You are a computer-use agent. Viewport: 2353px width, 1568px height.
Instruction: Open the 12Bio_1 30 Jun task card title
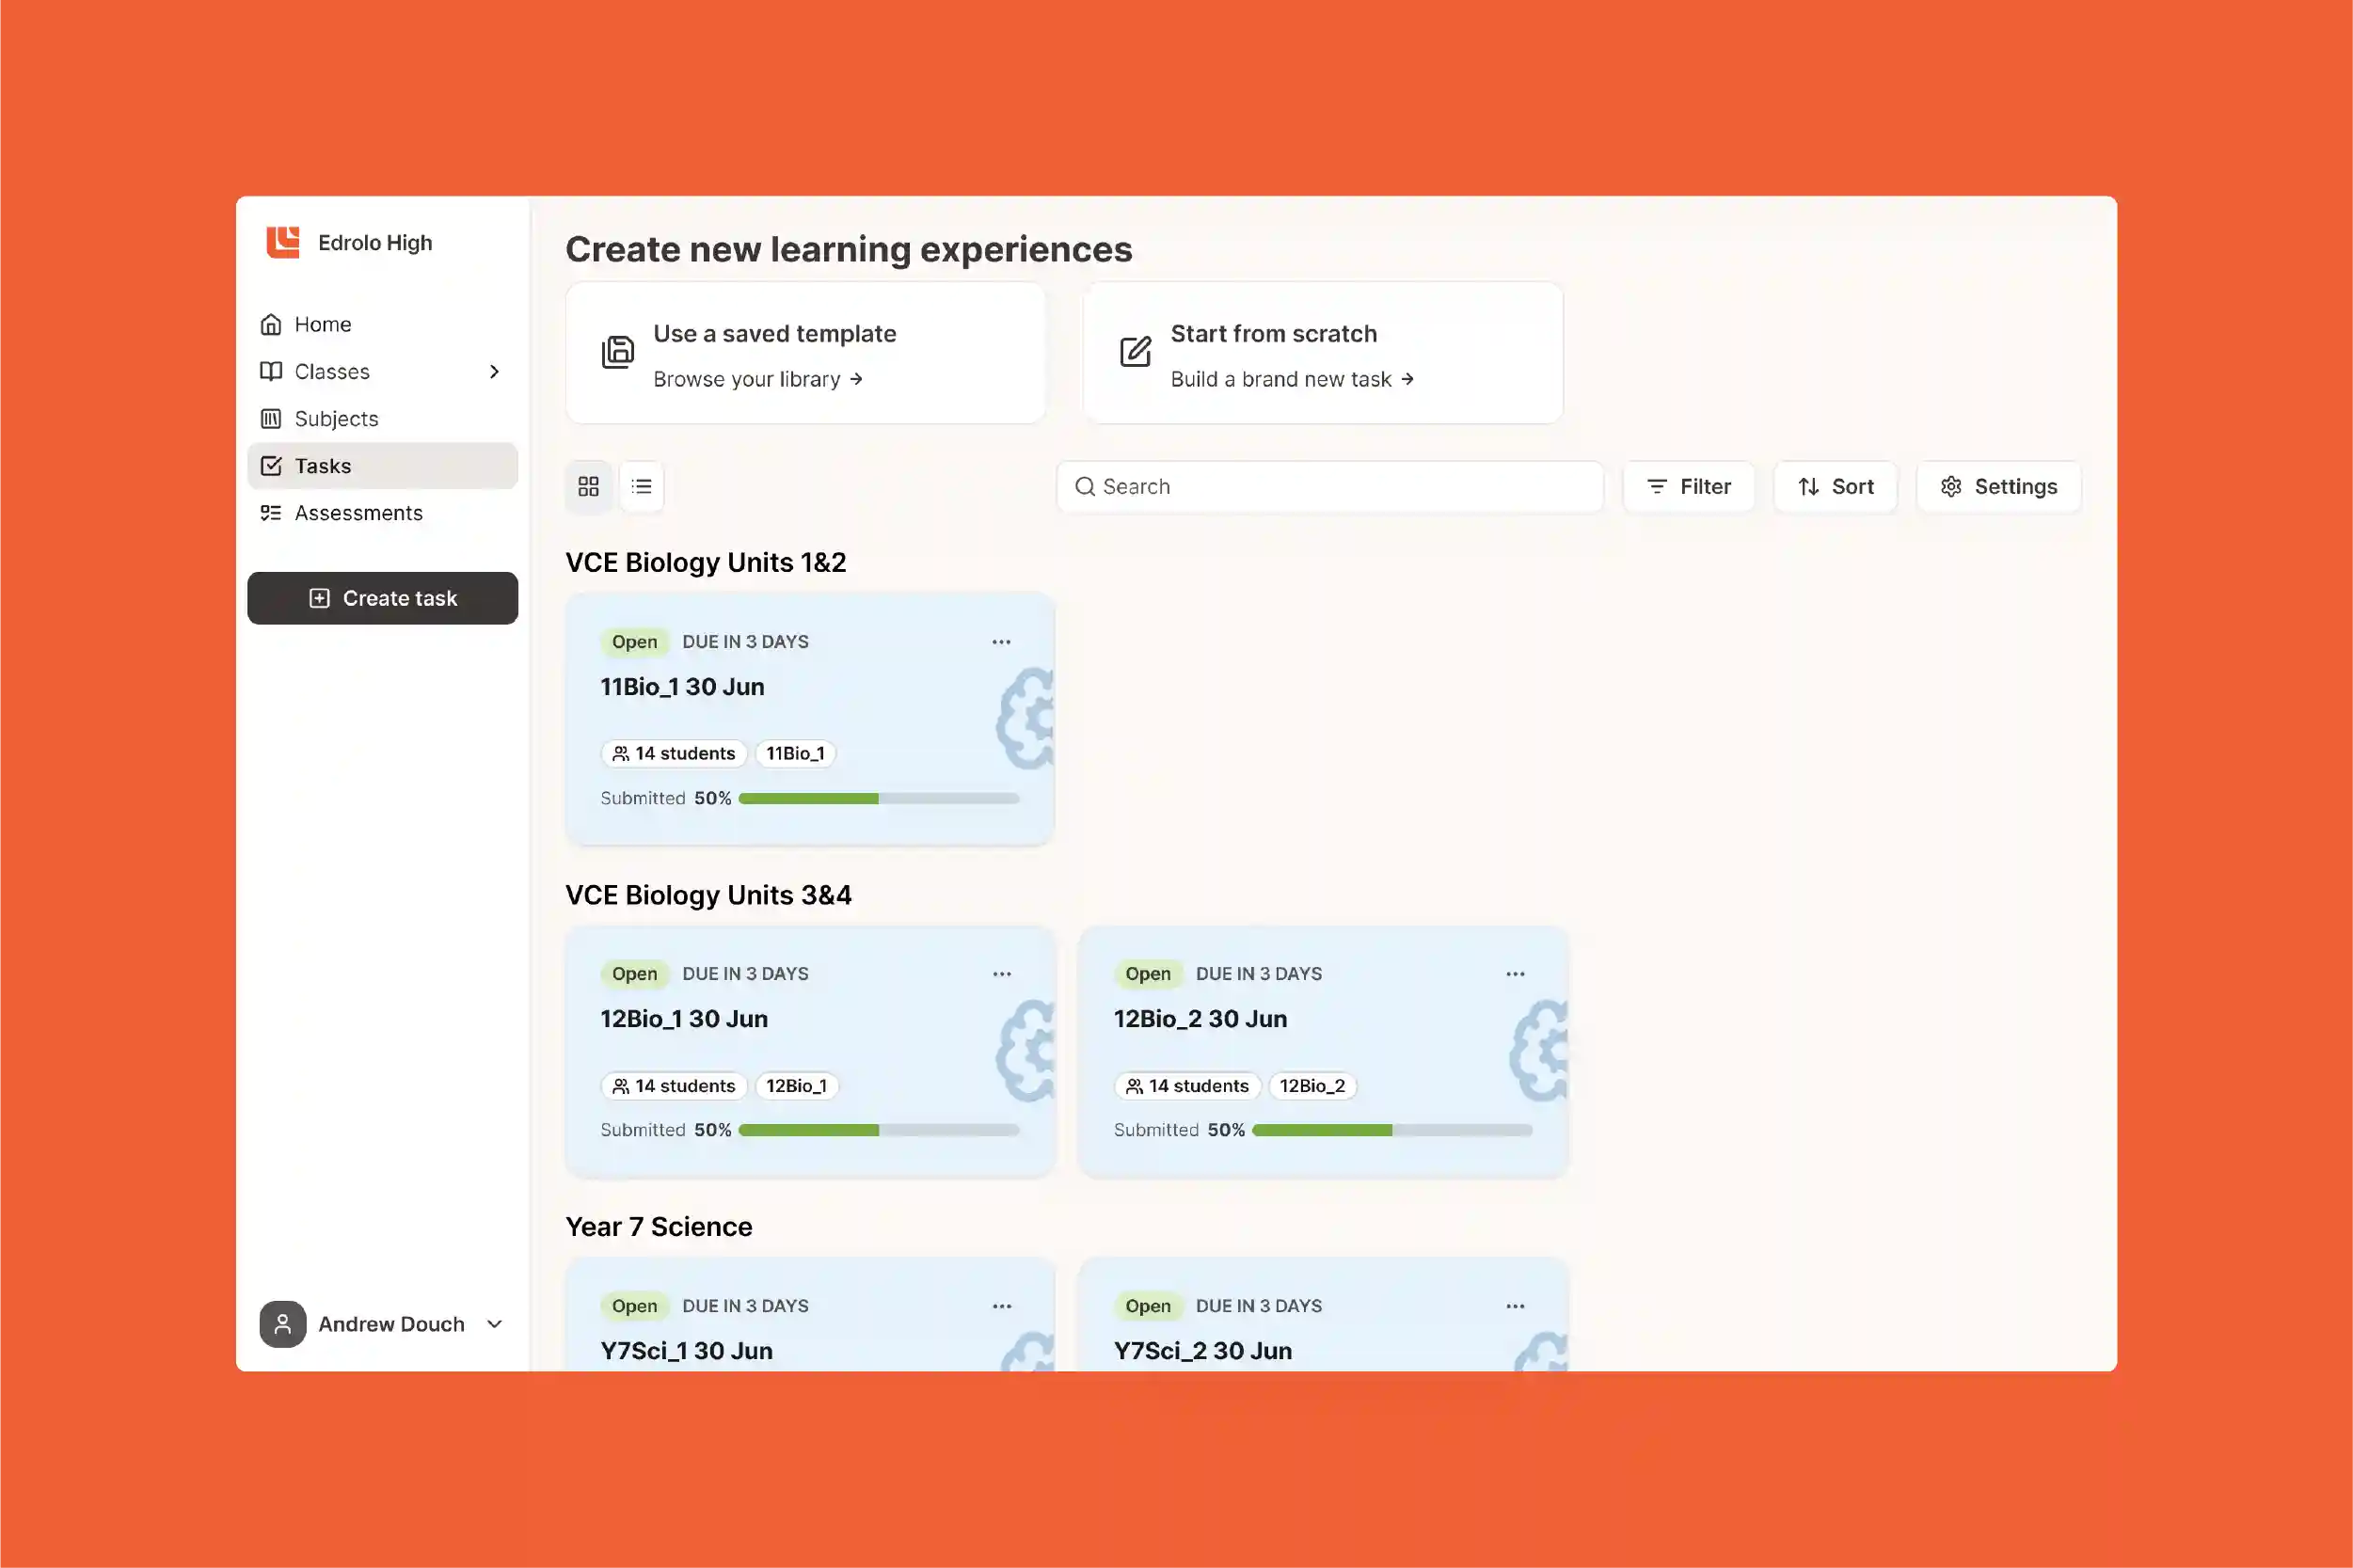click(684, 1019)
